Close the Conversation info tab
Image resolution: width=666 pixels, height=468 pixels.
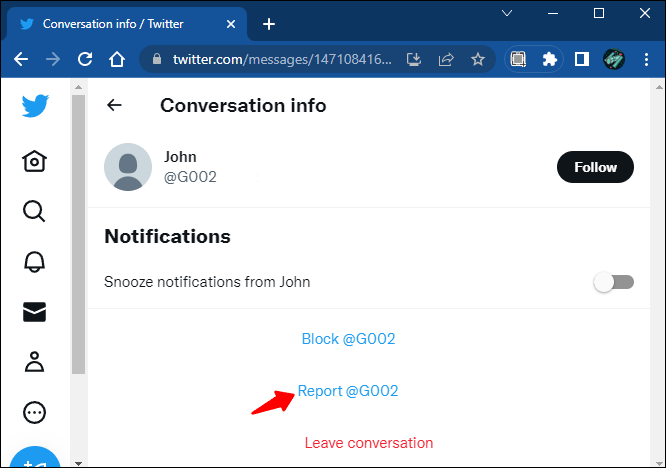[231, 24]
